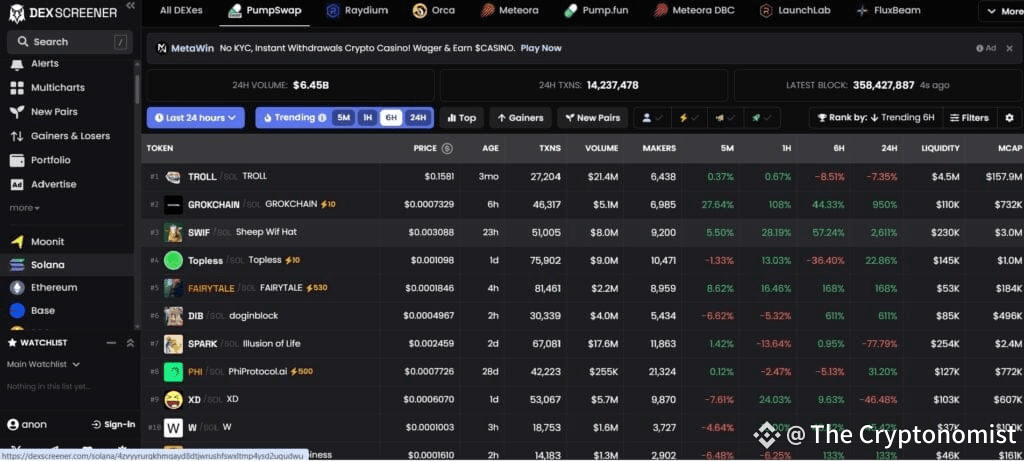Screen dimensions: 1024x461
Task: Open SPARK Illusion of Life row
Action: [583, 343]
